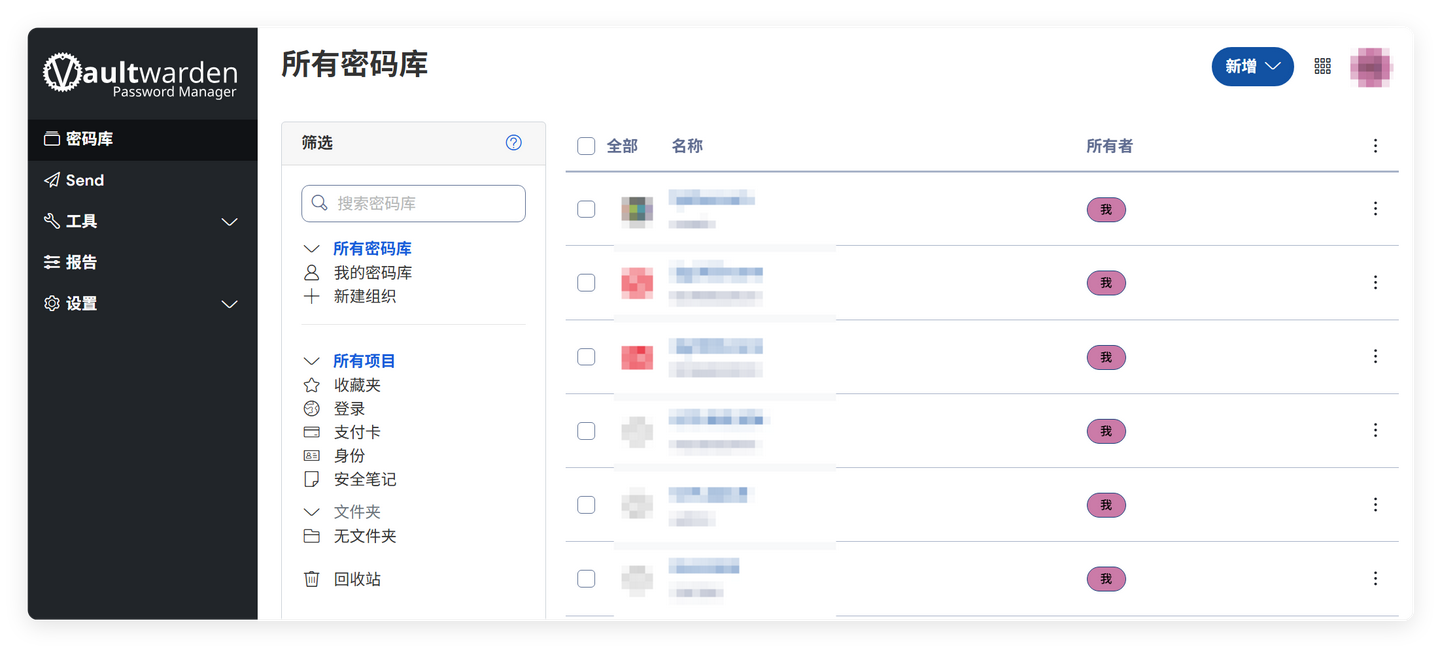Check the checkbox of the last visible item
The height and width of the screenshot is (647, 1440).
[587, 578]
